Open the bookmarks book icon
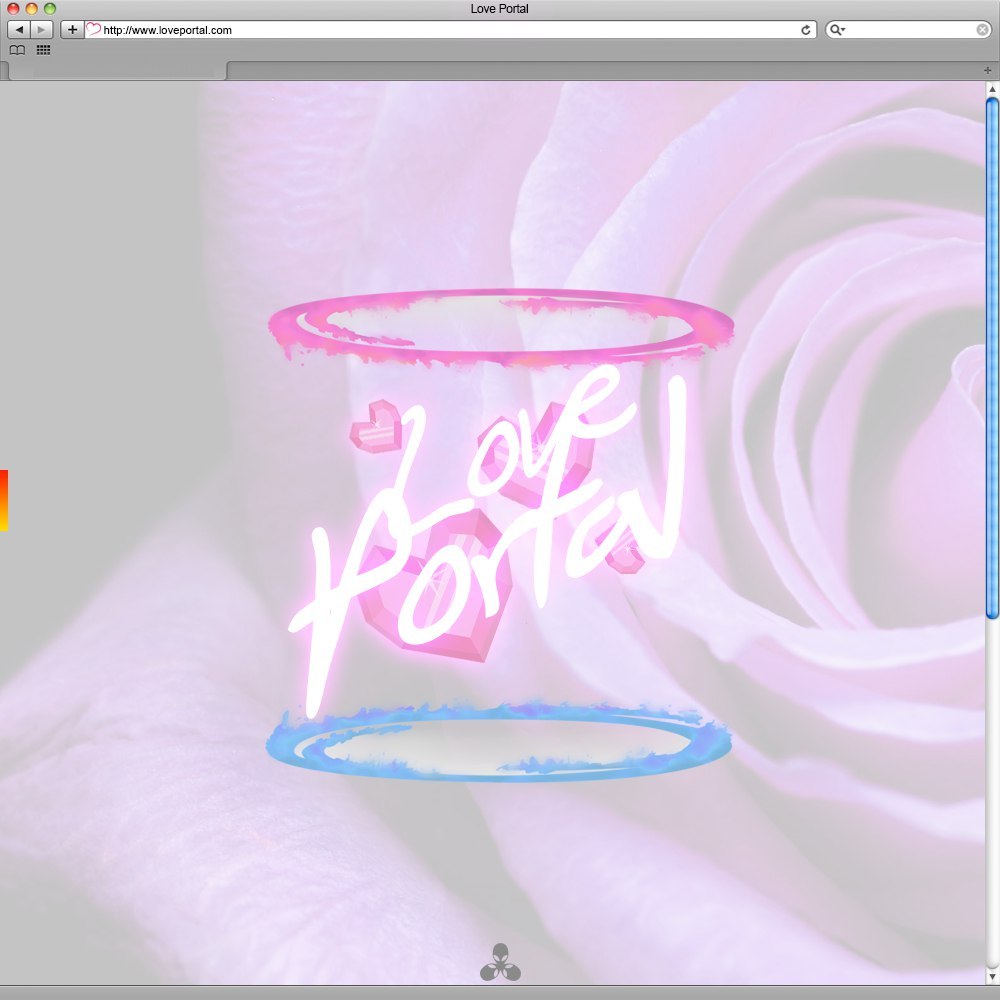Image resolution: width=1000 pixels, height=1000 pixels. point(17,50)
